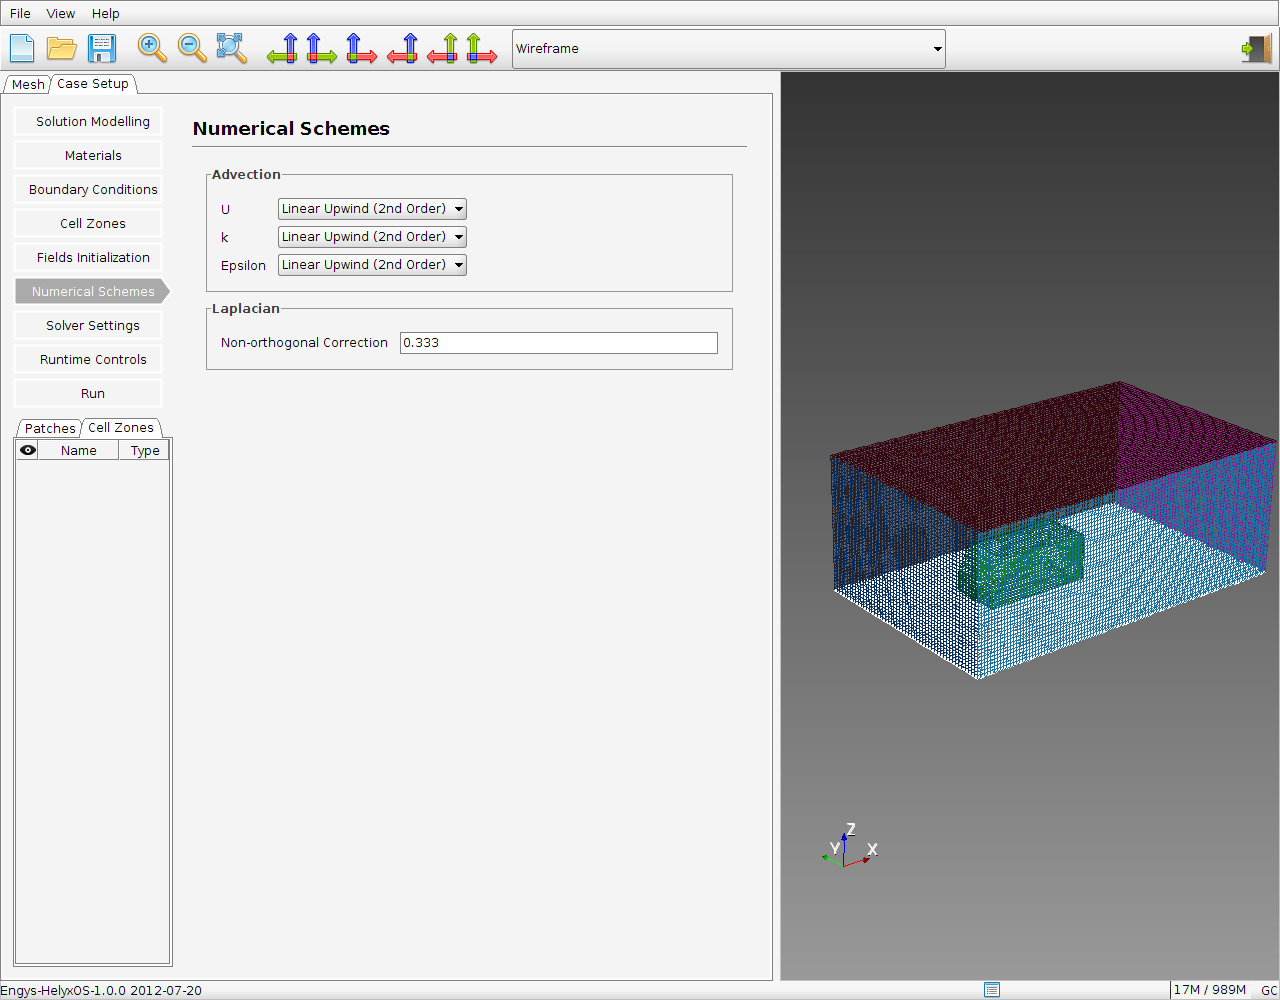This screenshot has height=1000, width=1280.
Task: Set view: red right arrow, green up
Action: point(482,48)
